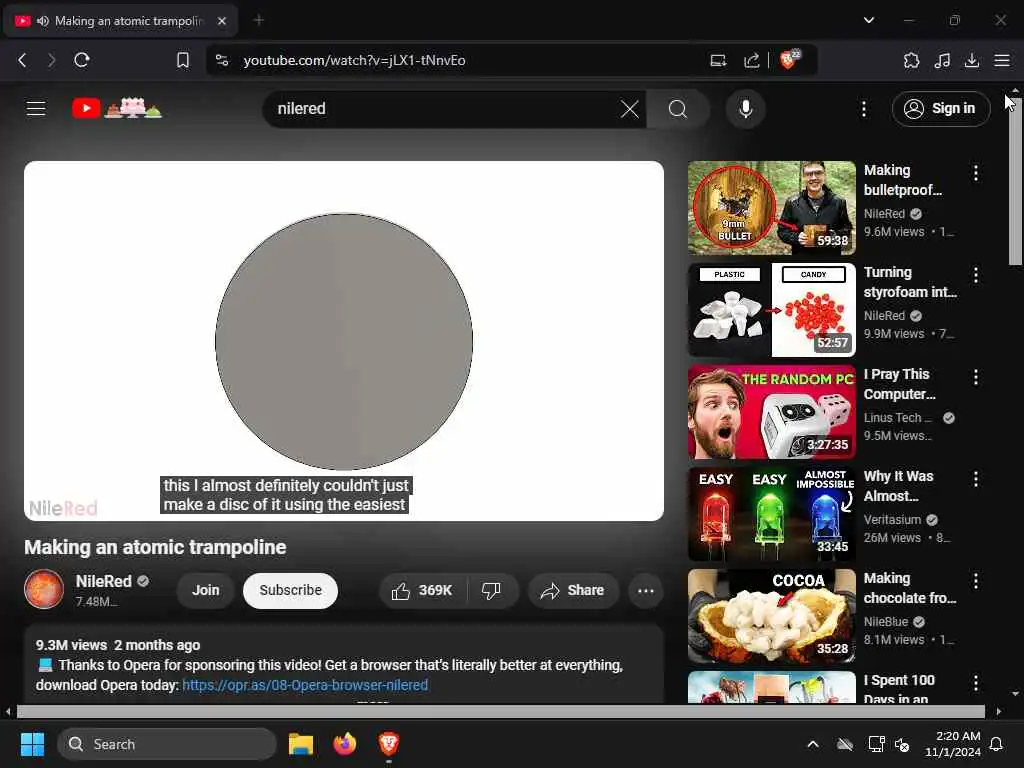
Task: Open the Cocoa chocolate video thumbnail
Action: click(771, 616)
